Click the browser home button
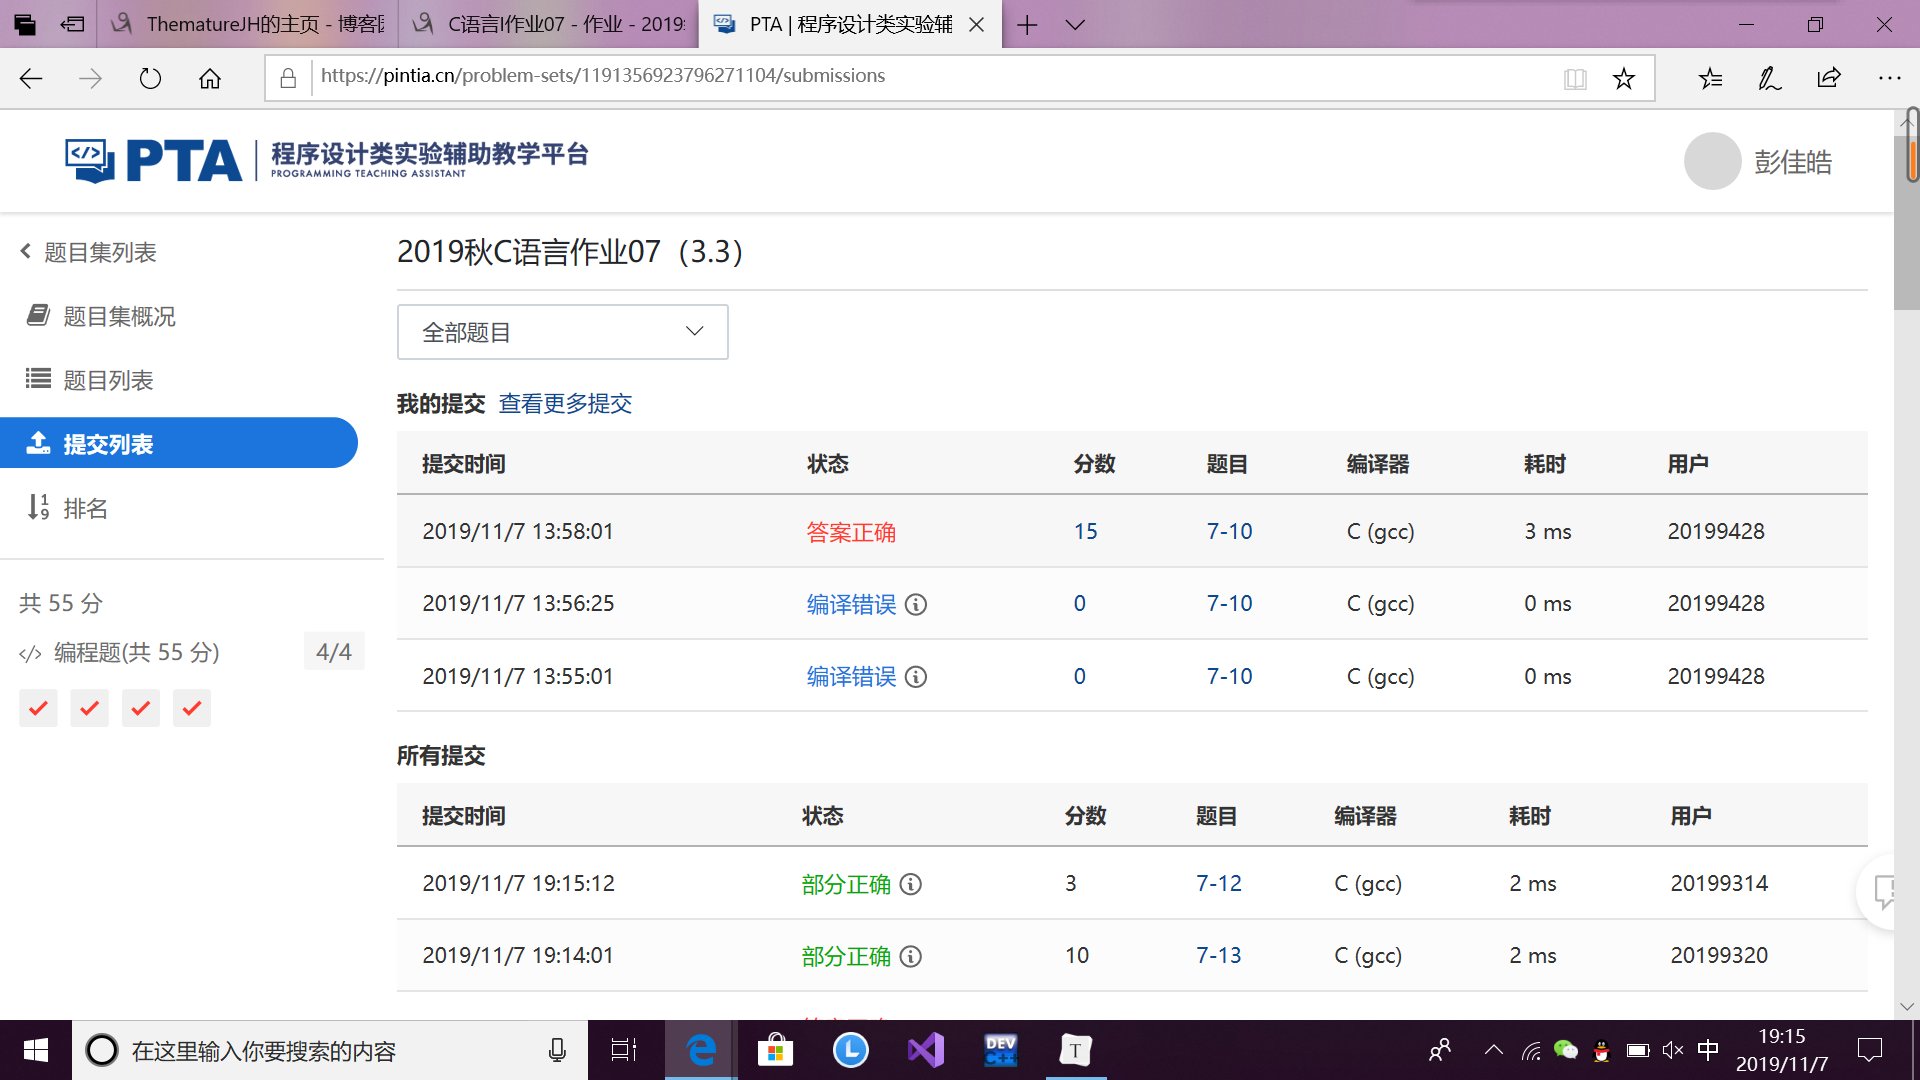 coord(210,79)
